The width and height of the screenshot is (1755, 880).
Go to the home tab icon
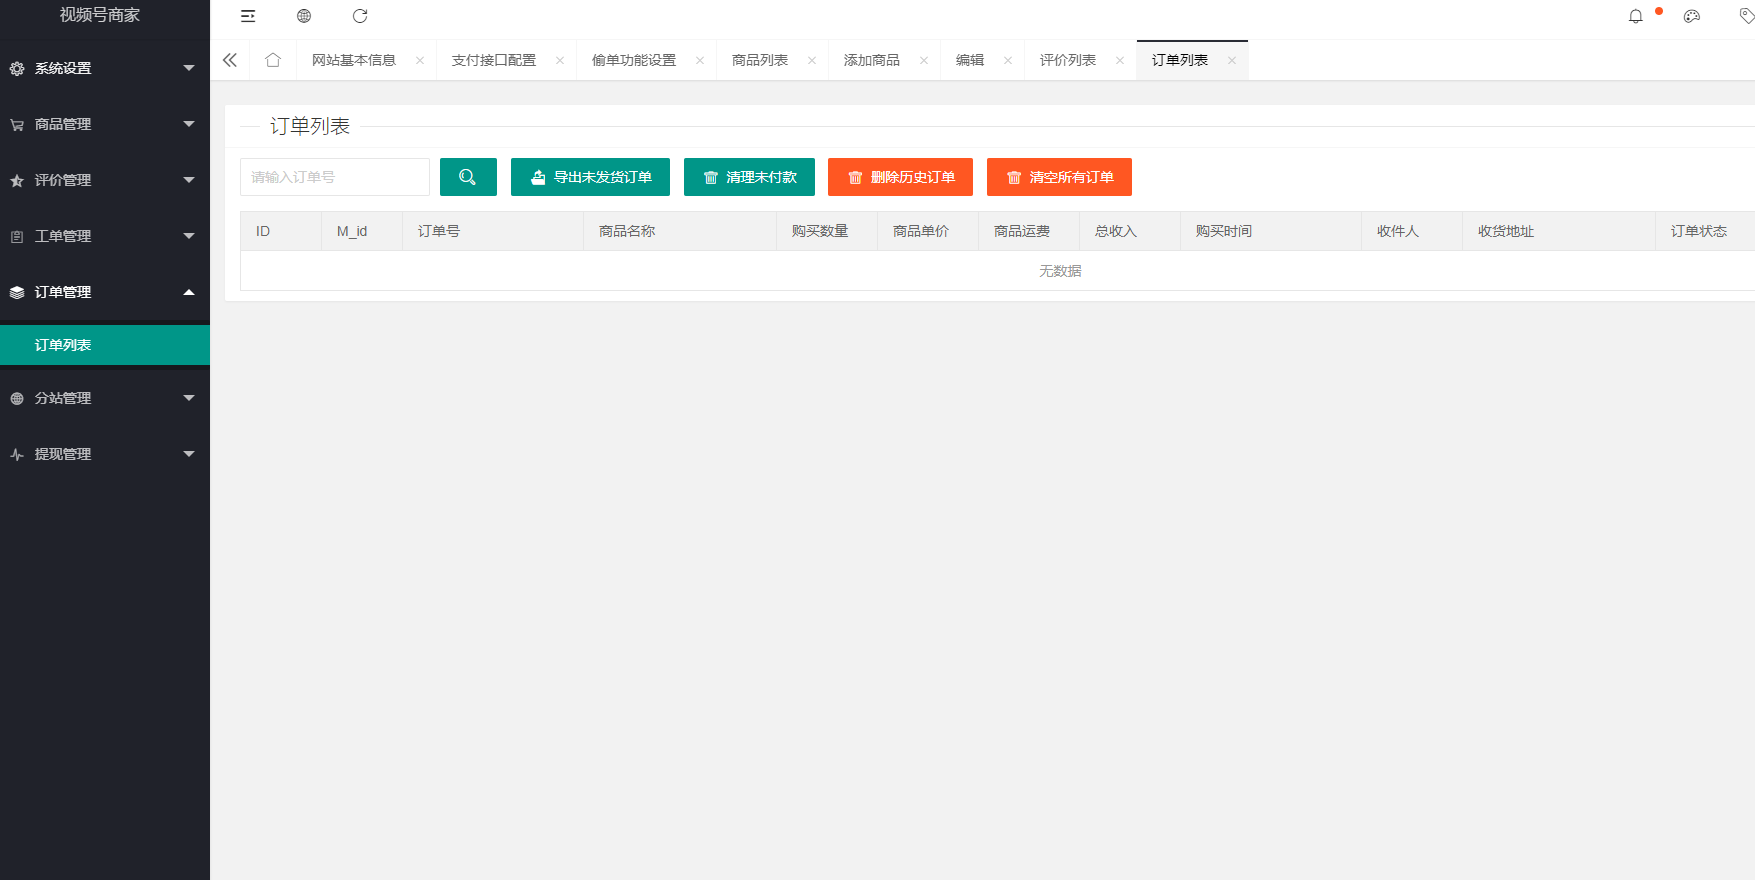click(273, 60)
